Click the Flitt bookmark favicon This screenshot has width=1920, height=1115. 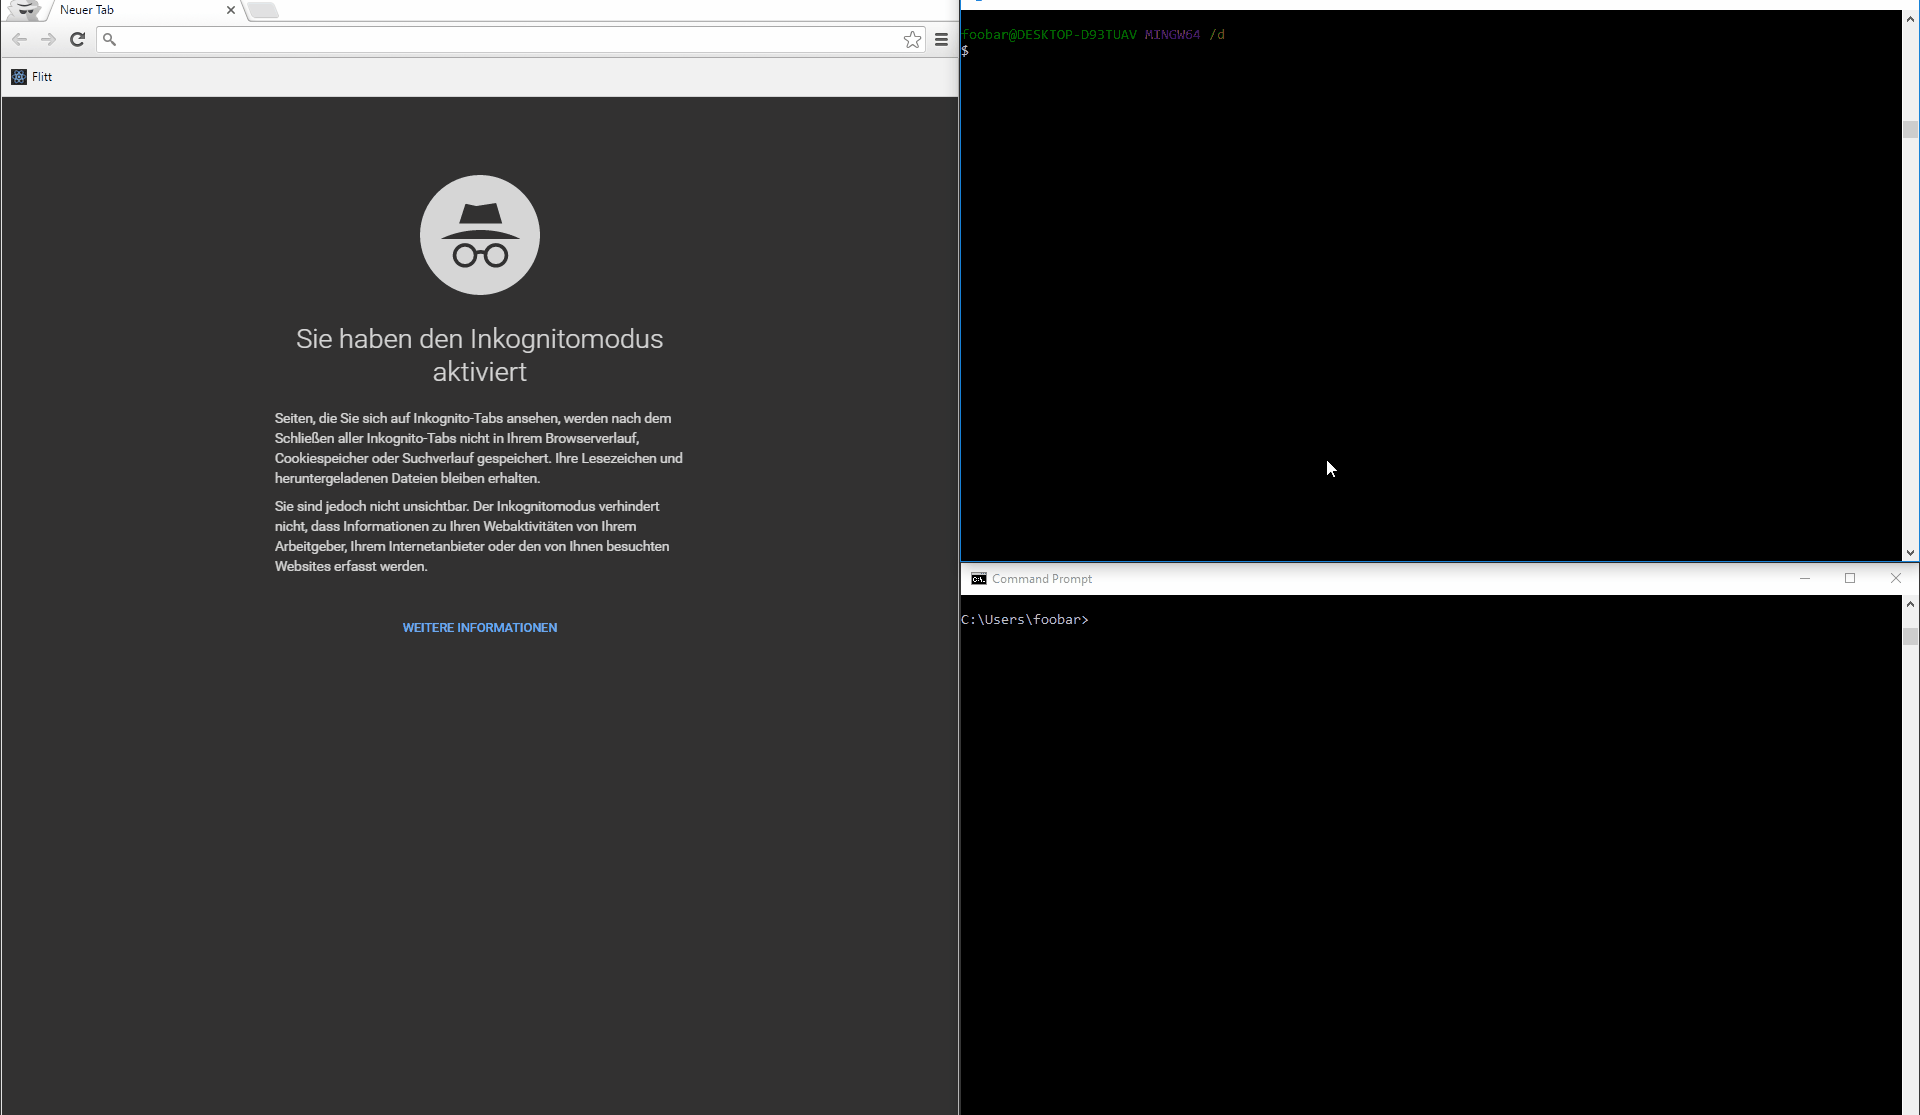coord(19,76)
